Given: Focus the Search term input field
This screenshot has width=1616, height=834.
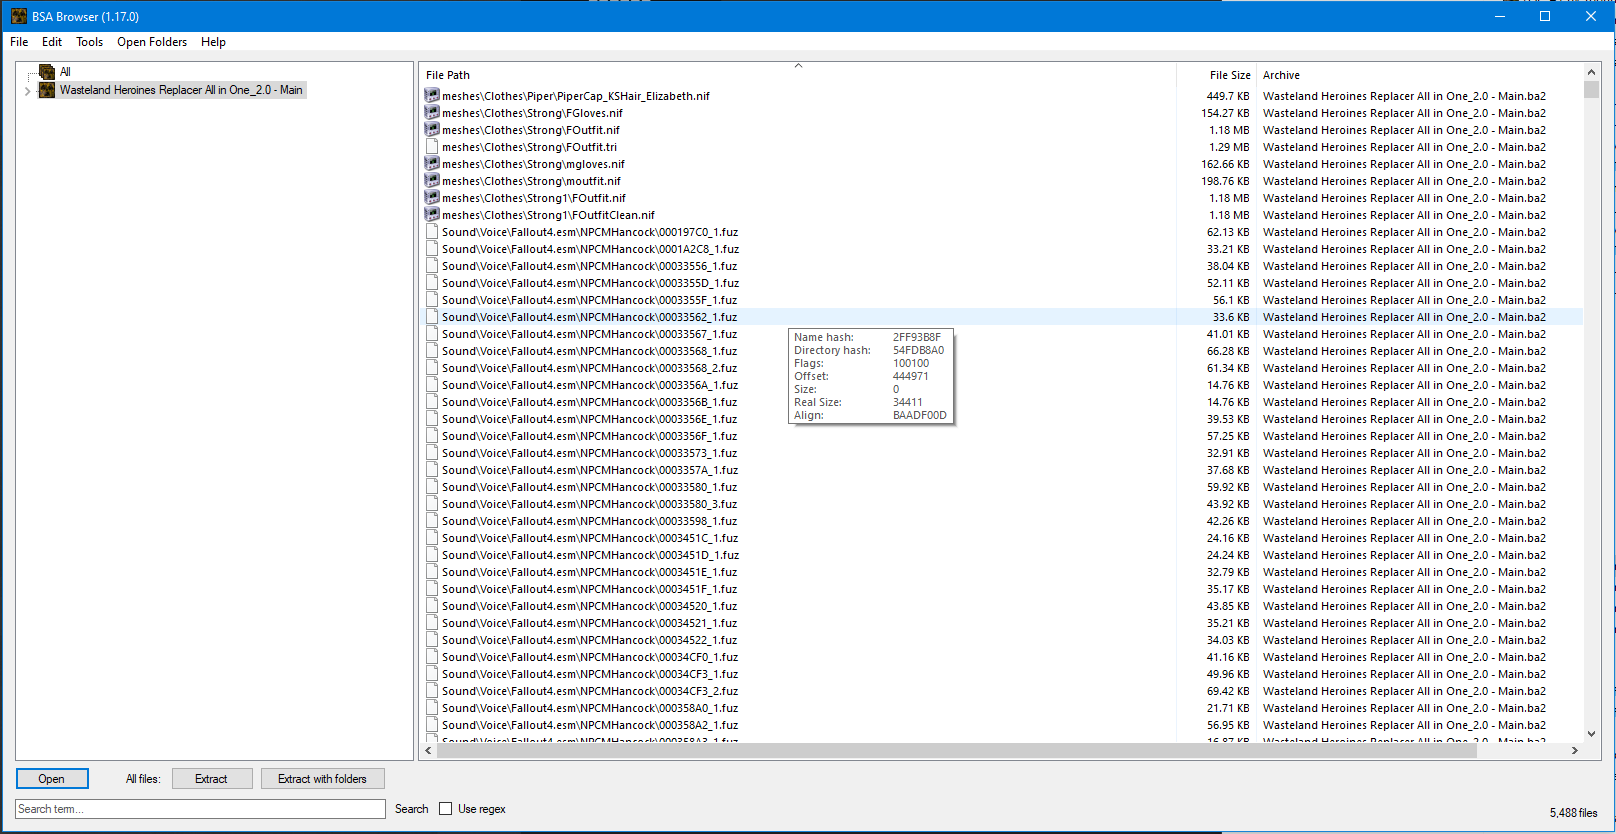Looking at the screenshot, I should (200, 809).
